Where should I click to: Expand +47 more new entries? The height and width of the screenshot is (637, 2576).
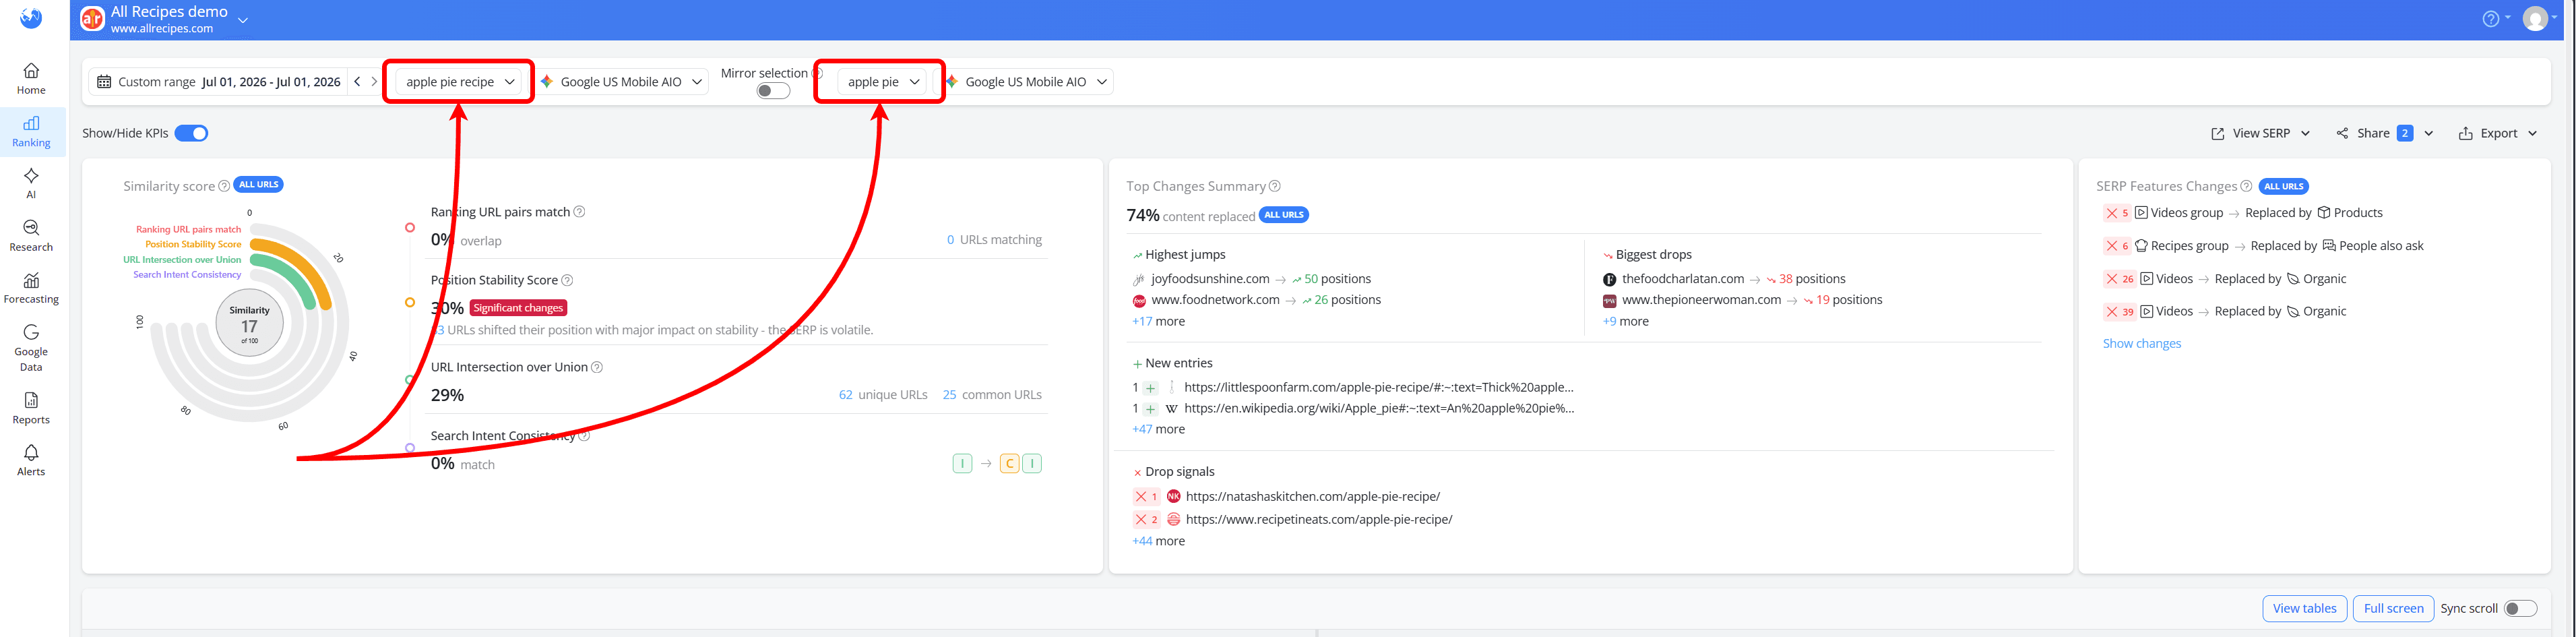pyautogui.click(x=1158, y=429)
